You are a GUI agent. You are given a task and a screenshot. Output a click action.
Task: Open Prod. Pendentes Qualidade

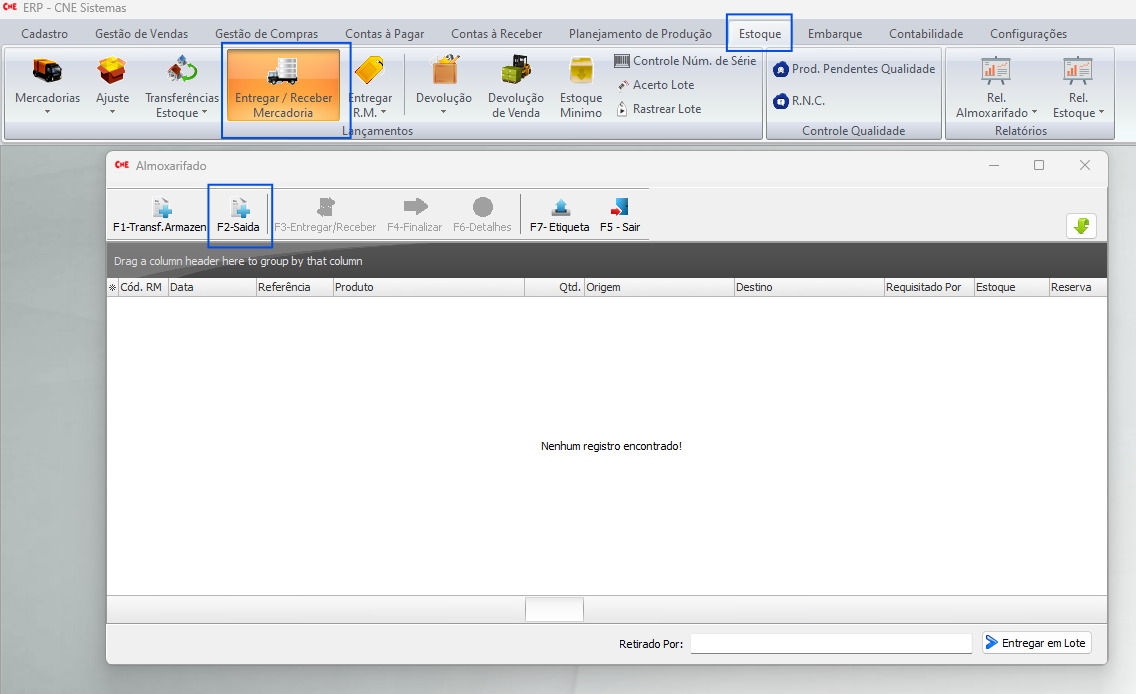point(854,69)
